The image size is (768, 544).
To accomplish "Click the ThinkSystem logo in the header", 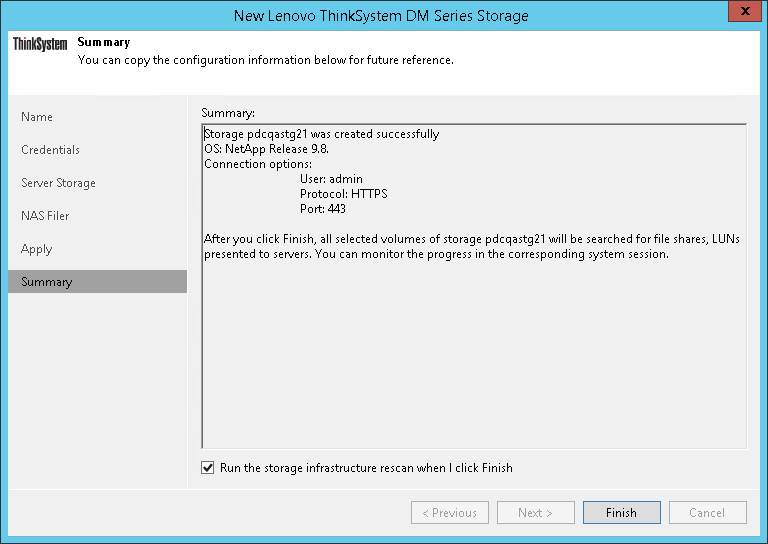I will (x=40, y=45).
